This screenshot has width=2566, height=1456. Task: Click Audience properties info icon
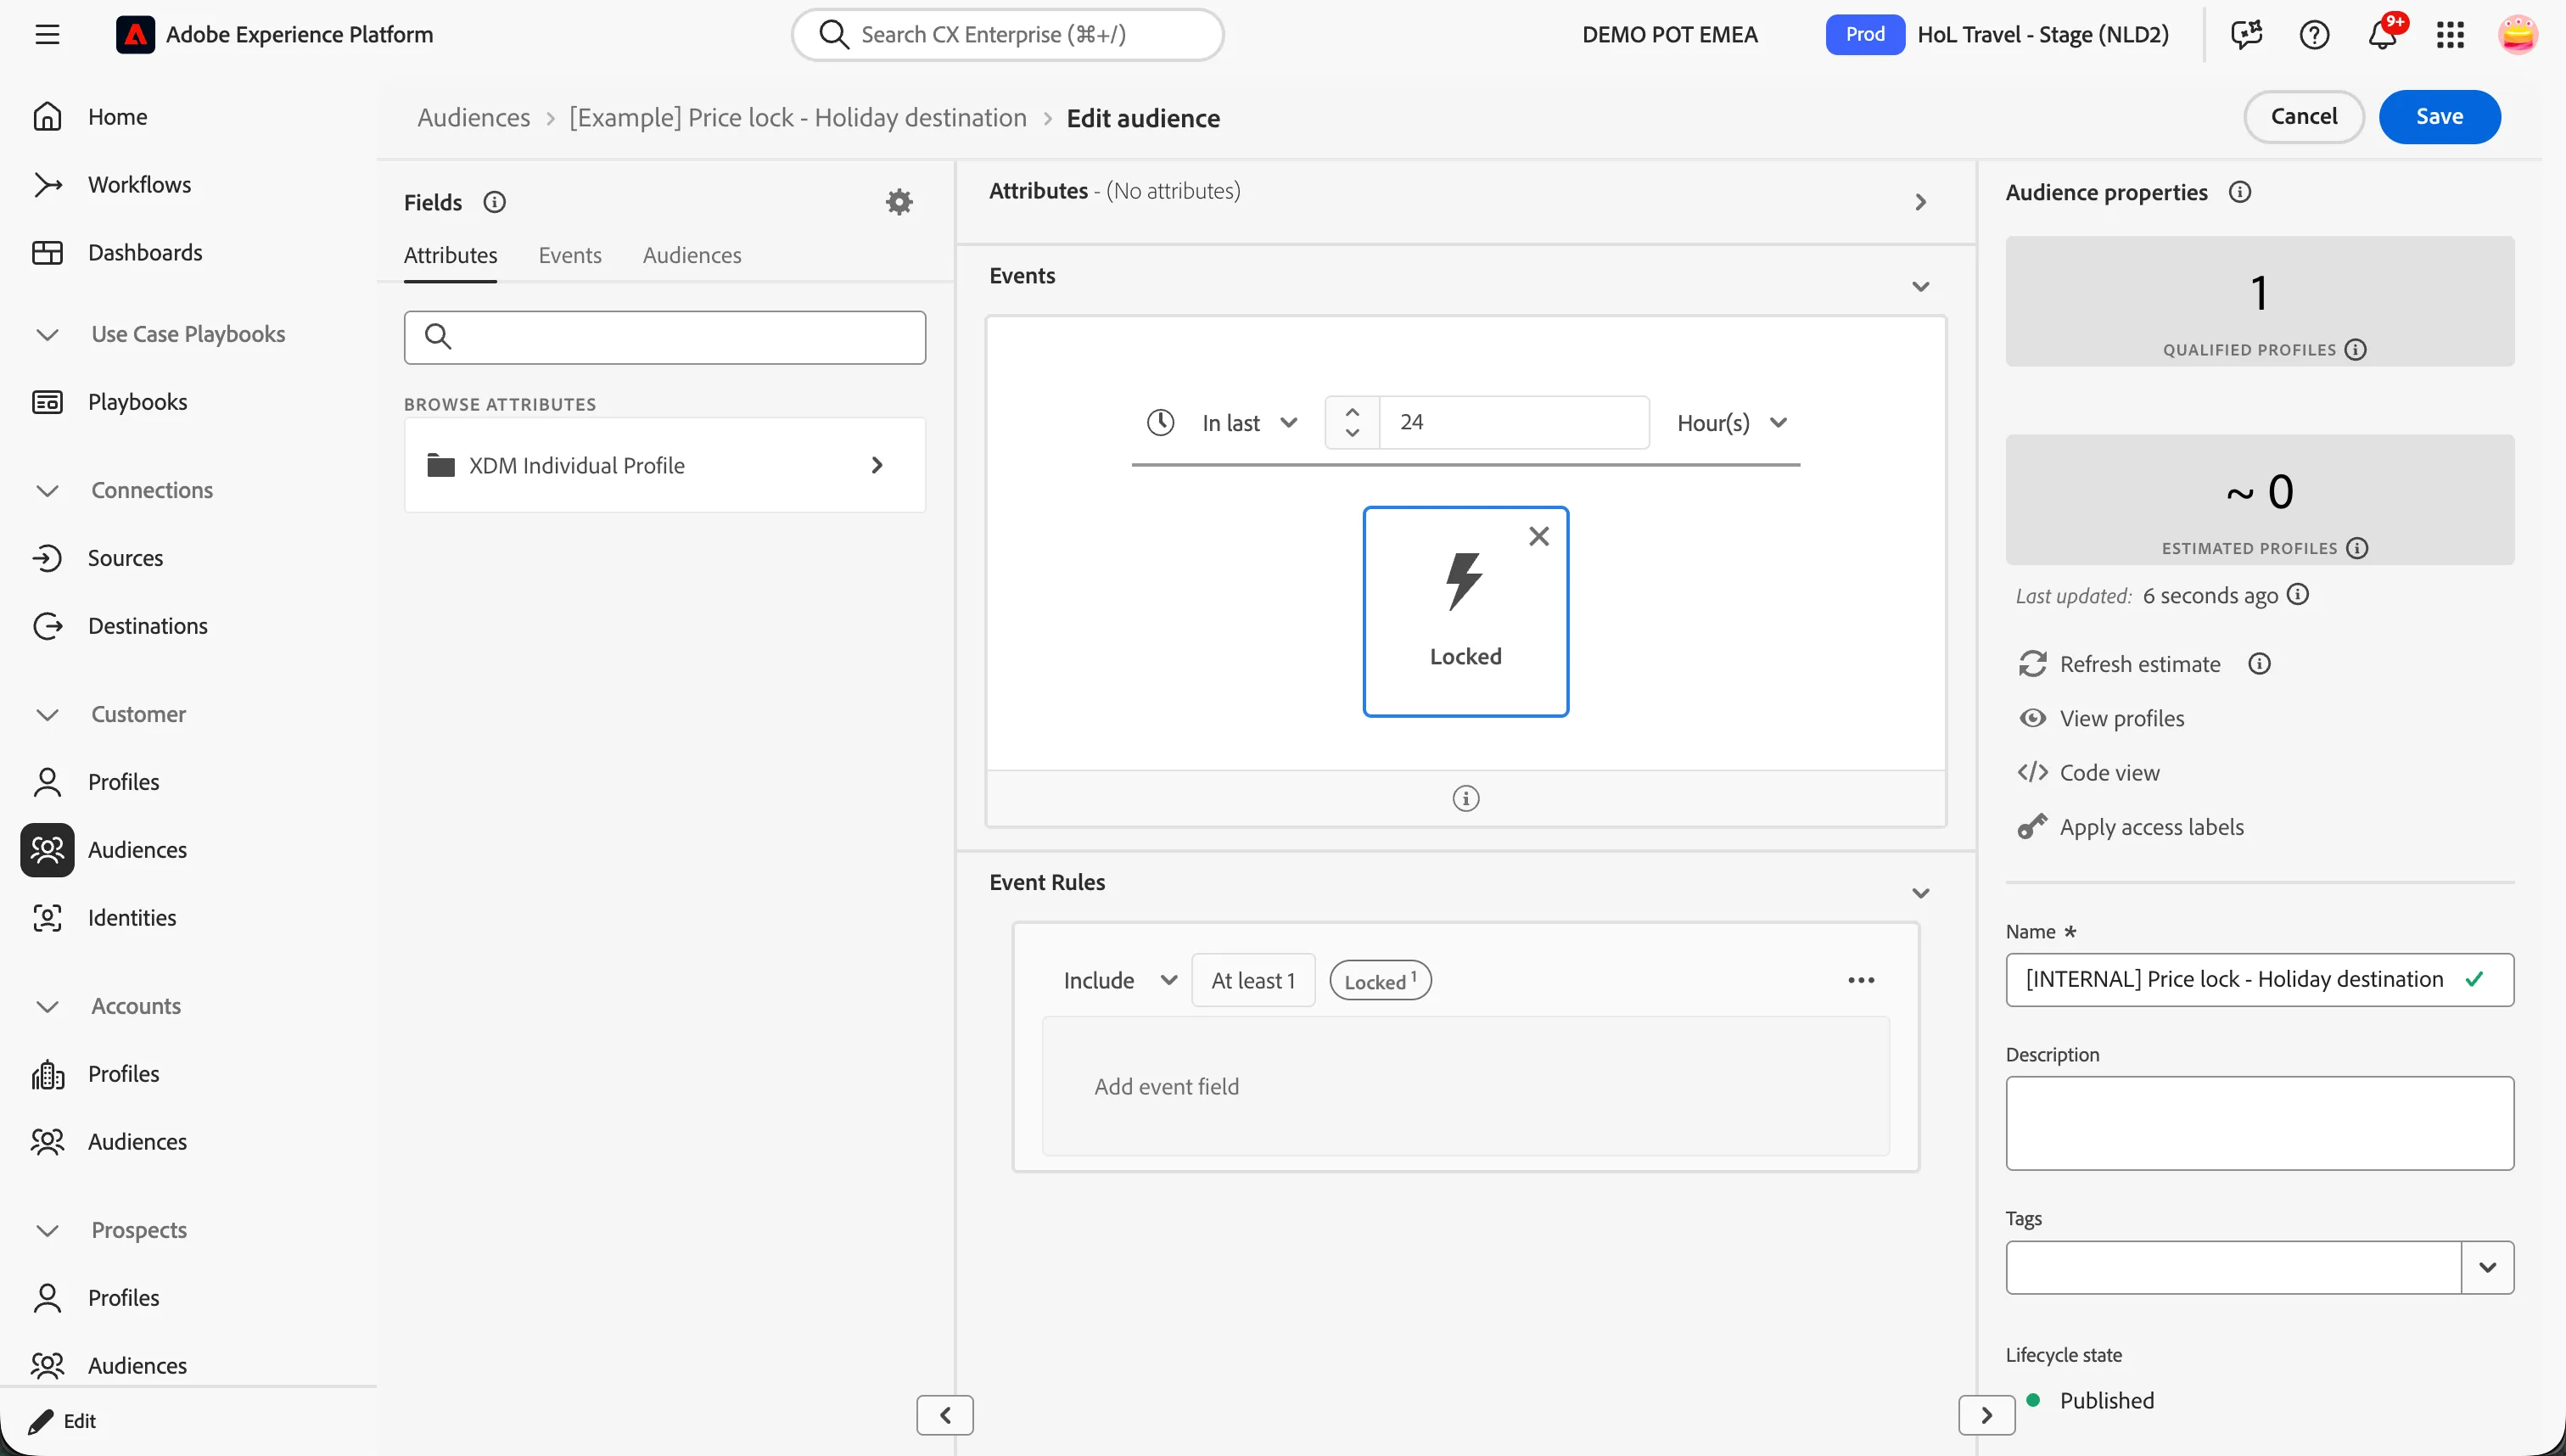click(2240, 192)
